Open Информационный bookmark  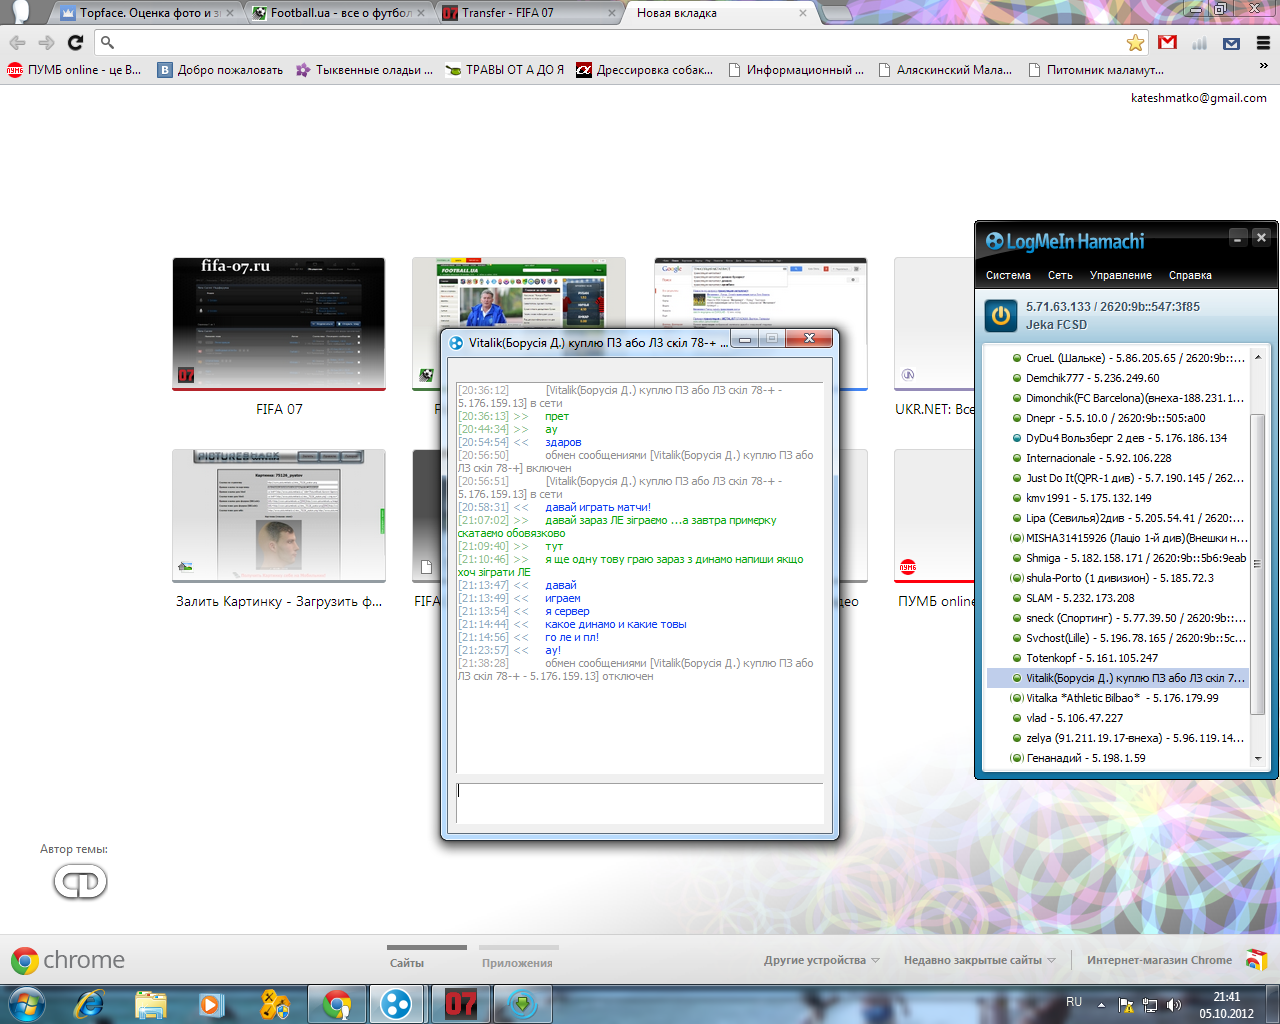point(796,70)
